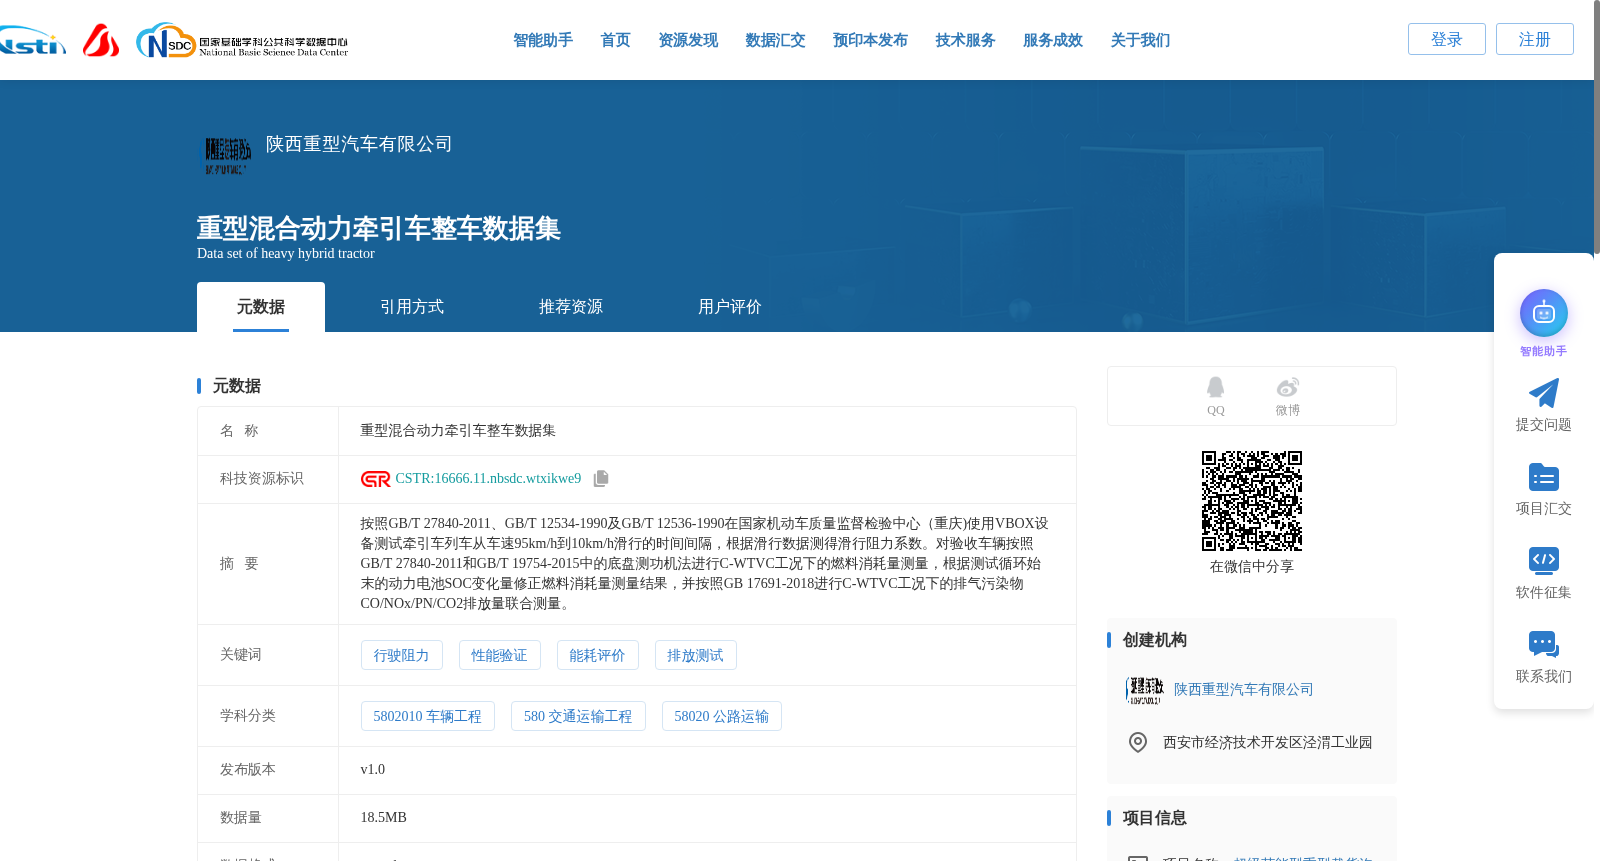Screen dimensions: 1600x861
Task: Copy the CSTR identifier with copy icon
Action: pyautogui.click(x=601, y=479)
